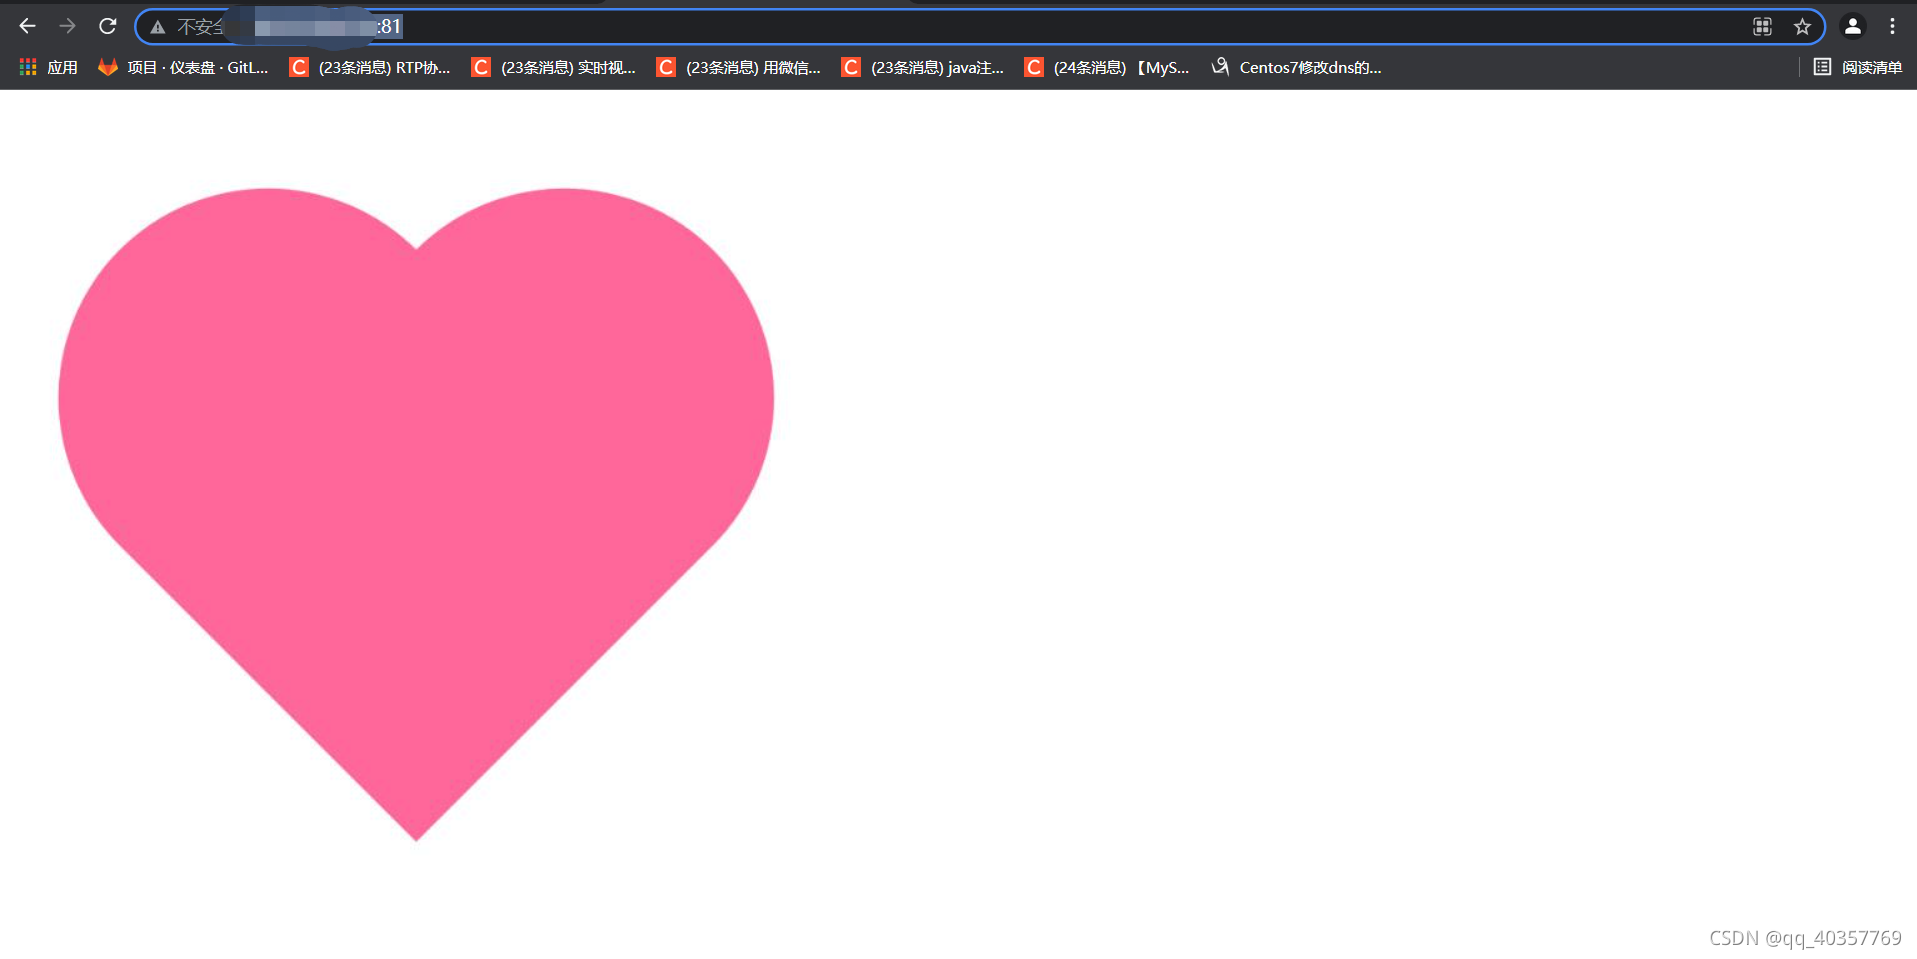This screenshot has height=959, width=1917.
Task: Open the user profile avatar icon
Action: (1852, 27)
